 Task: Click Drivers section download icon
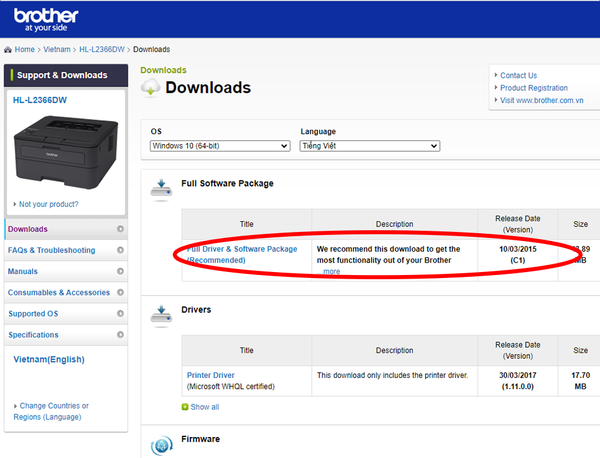tap(161, 316)
